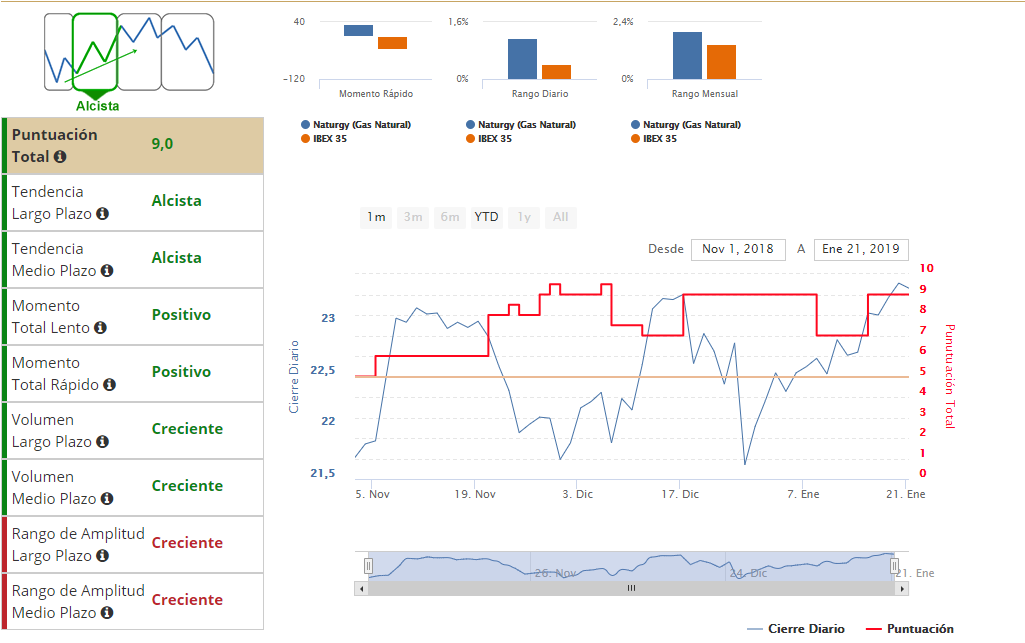Viewport: 1025px width, 643px height.
Task: Click the navigator right scroll arrow
Action: tap(902, 589)
